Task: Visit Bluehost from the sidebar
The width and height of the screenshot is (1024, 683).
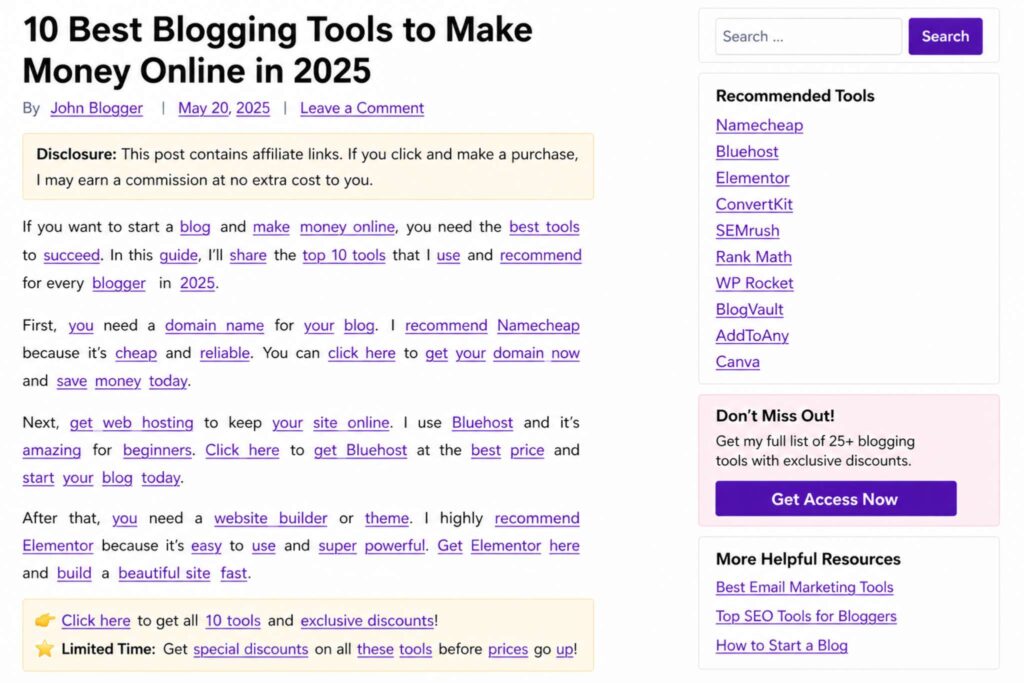Action: pos(746,151)
